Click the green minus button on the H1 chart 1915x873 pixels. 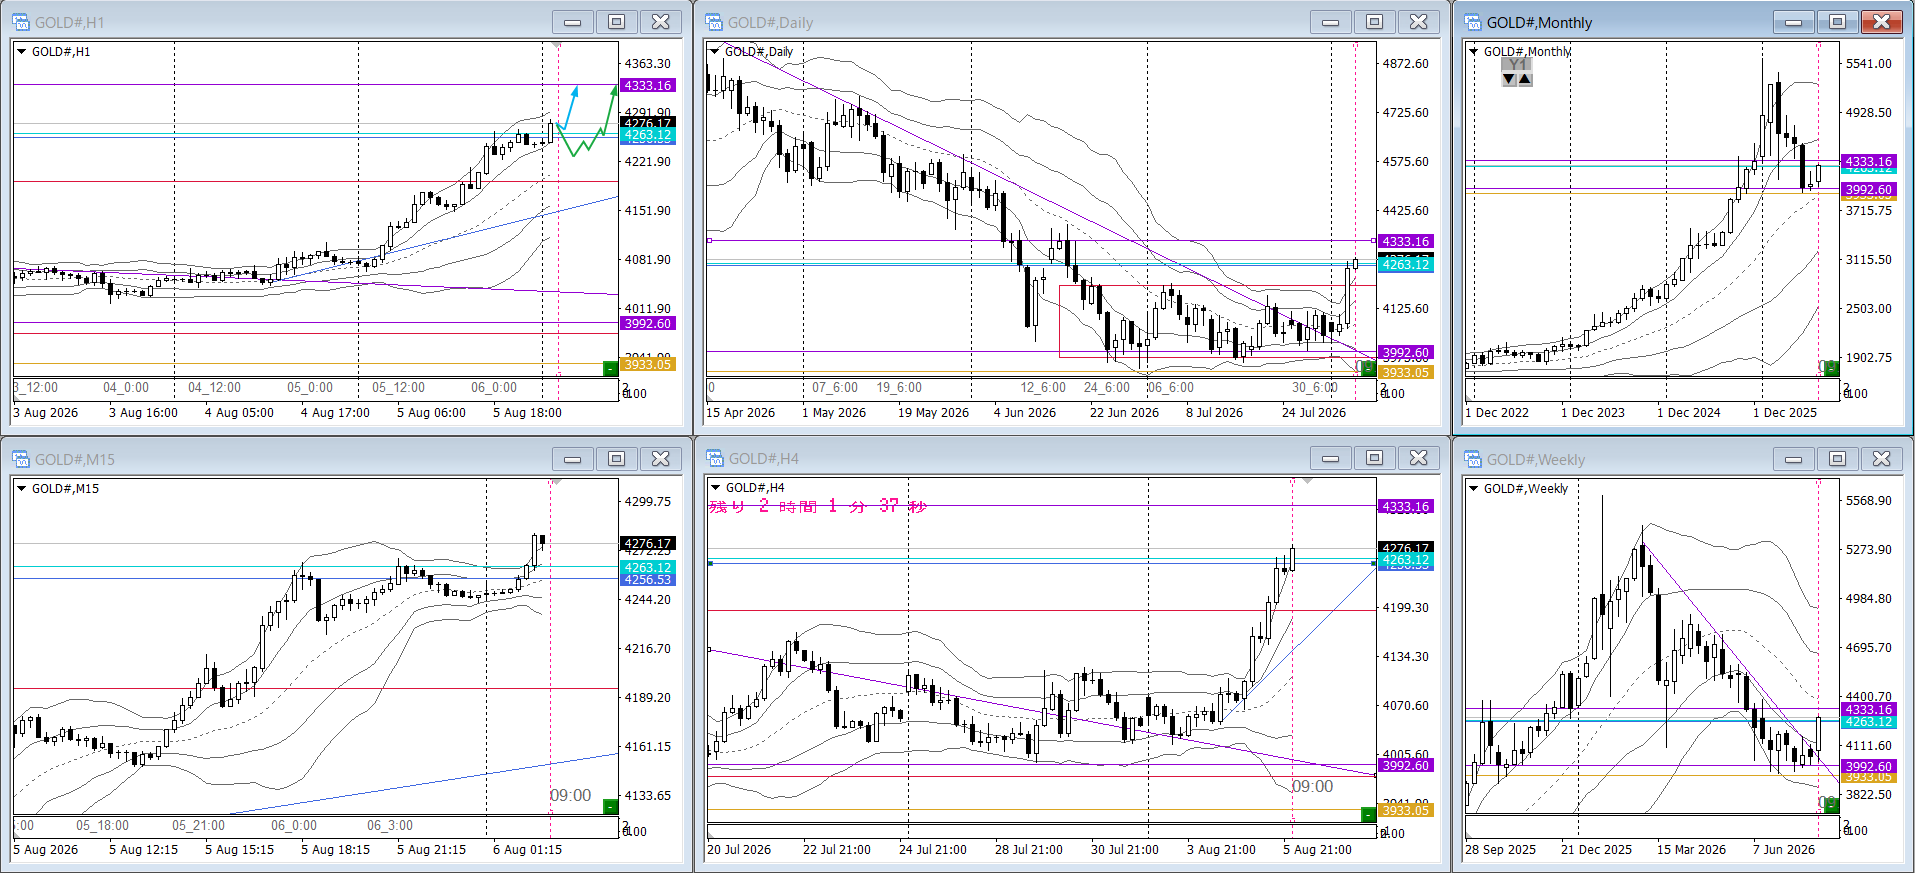610,369
